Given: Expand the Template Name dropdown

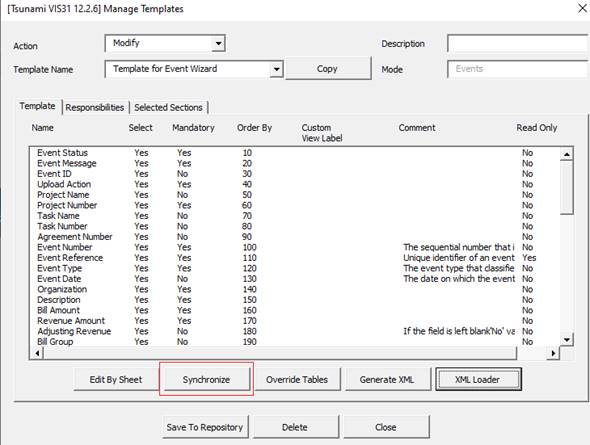Looking at the screenshot, I should [x=277, y=69].
